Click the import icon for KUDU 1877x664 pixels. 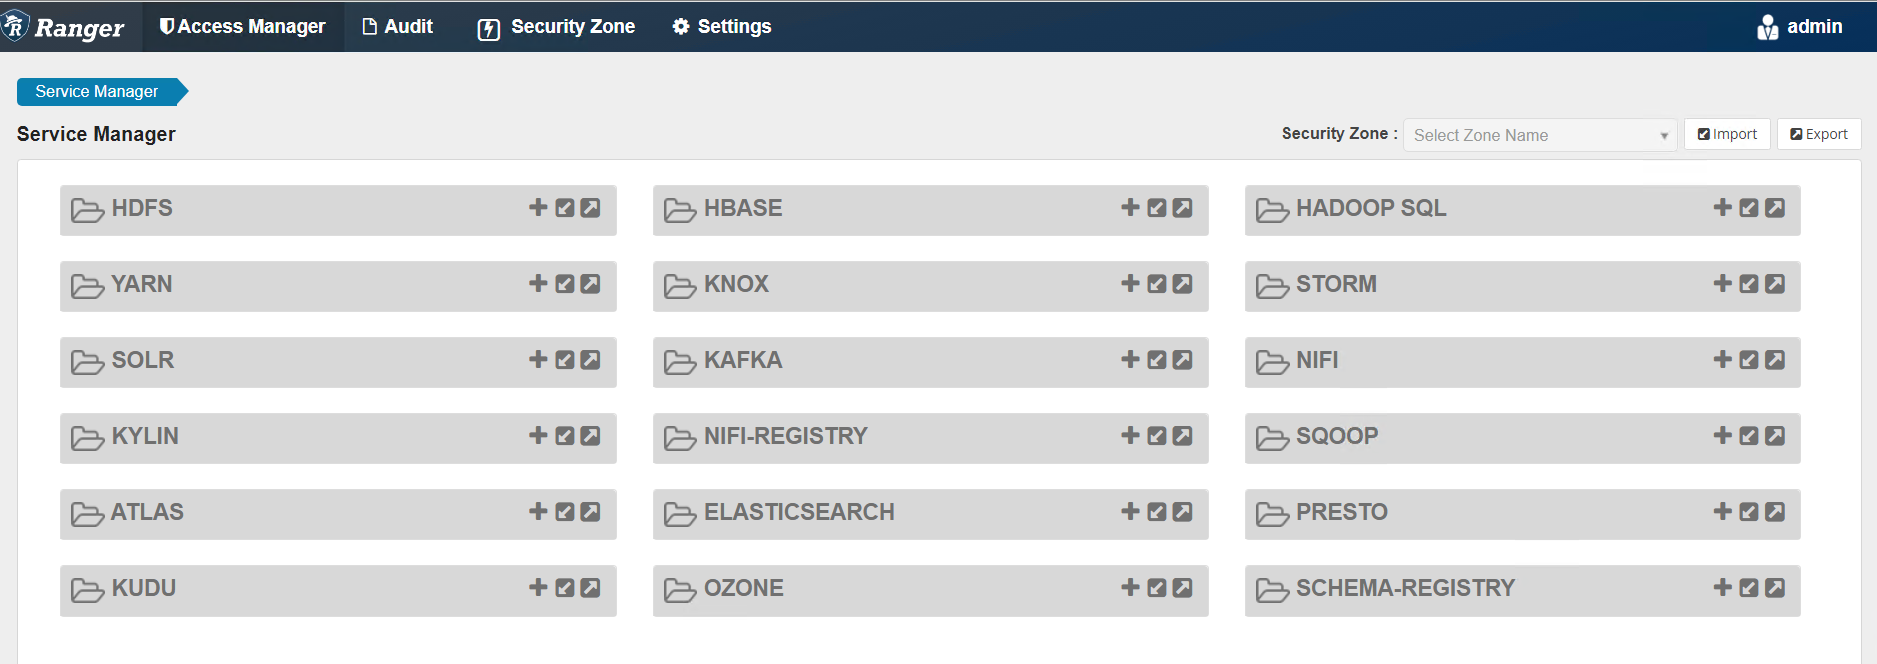(x=565, y=587)
